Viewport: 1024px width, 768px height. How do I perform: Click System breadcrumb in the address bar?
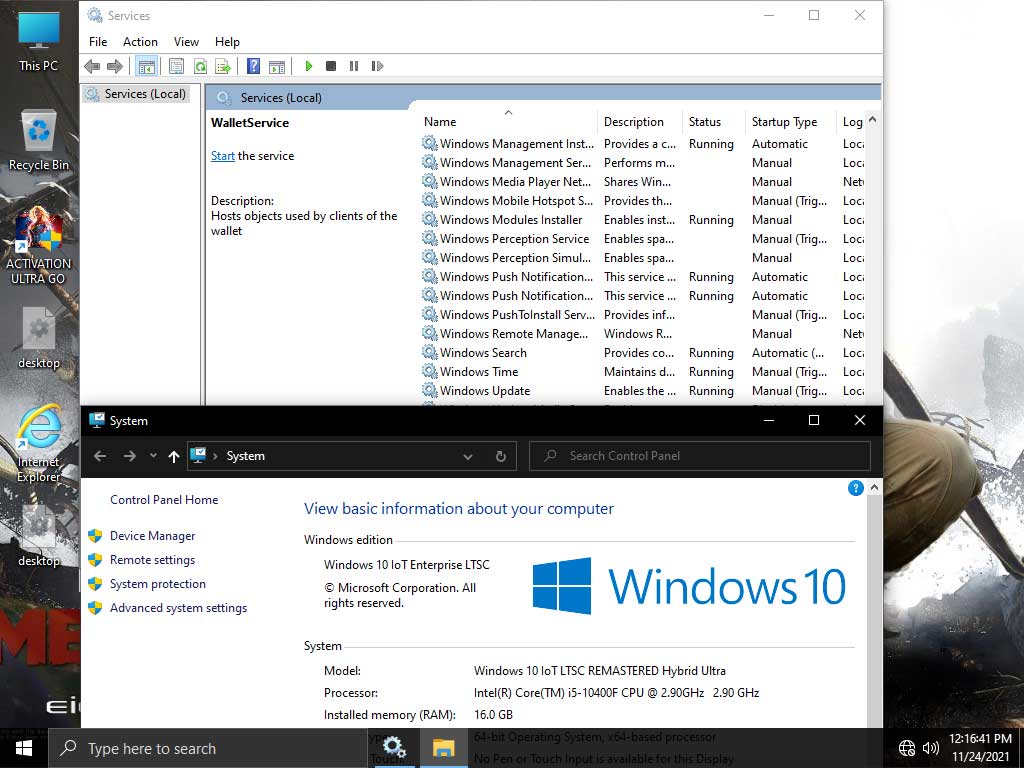(246, 456)
